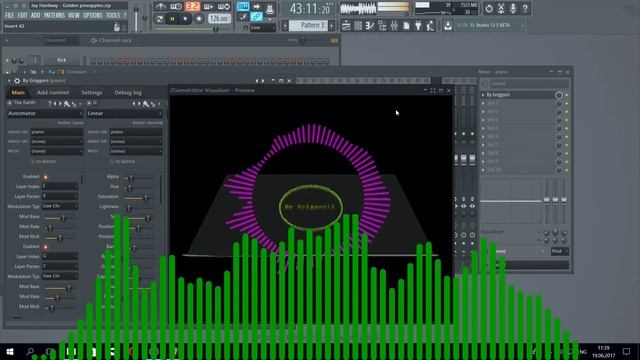Open Windows notification center
Image resolution: width=640 pixels, height=360 pixels.
(x=627, y=351)
